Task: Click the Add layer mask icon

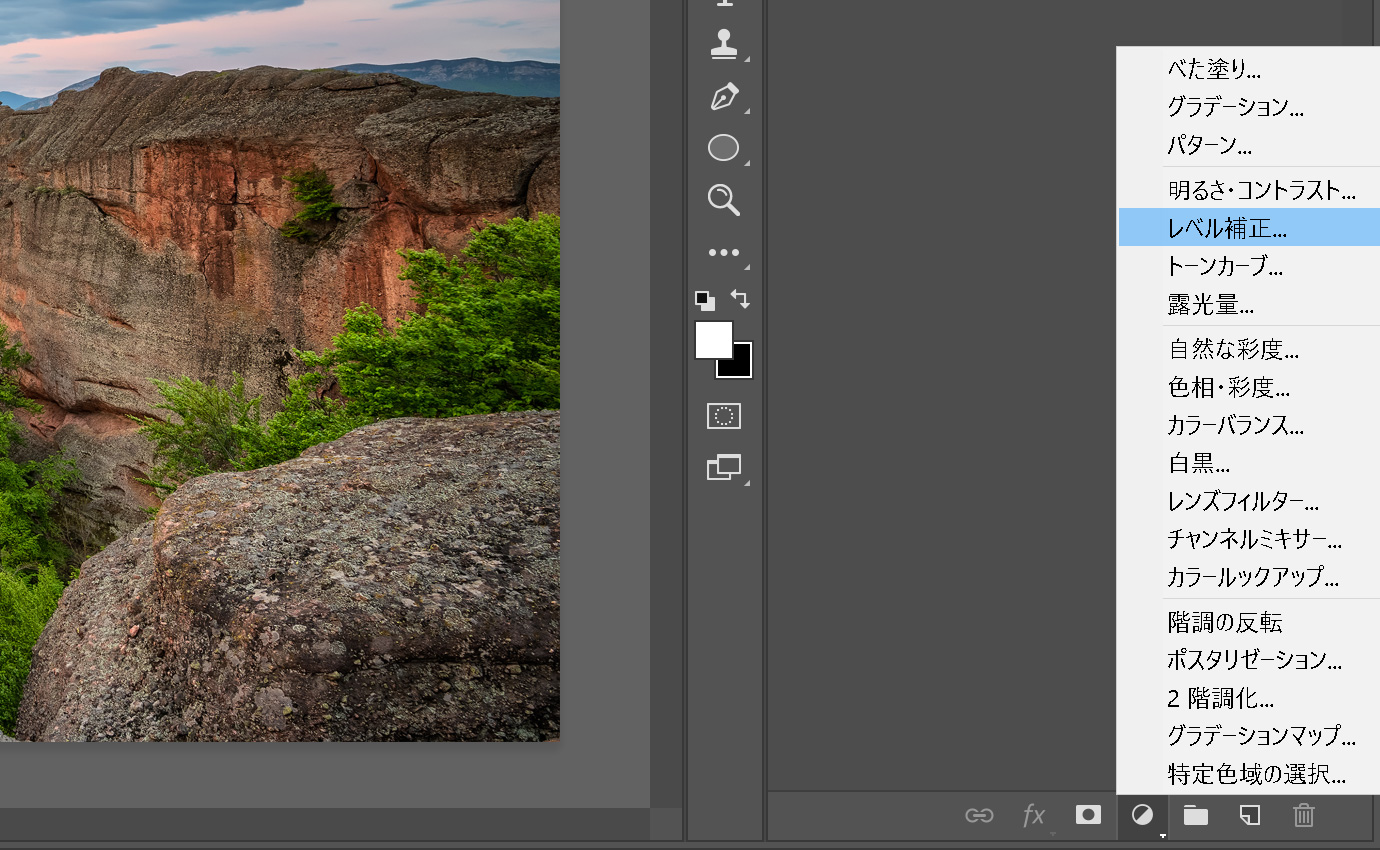Action: pyautogui.click(x=1088, y=815)
